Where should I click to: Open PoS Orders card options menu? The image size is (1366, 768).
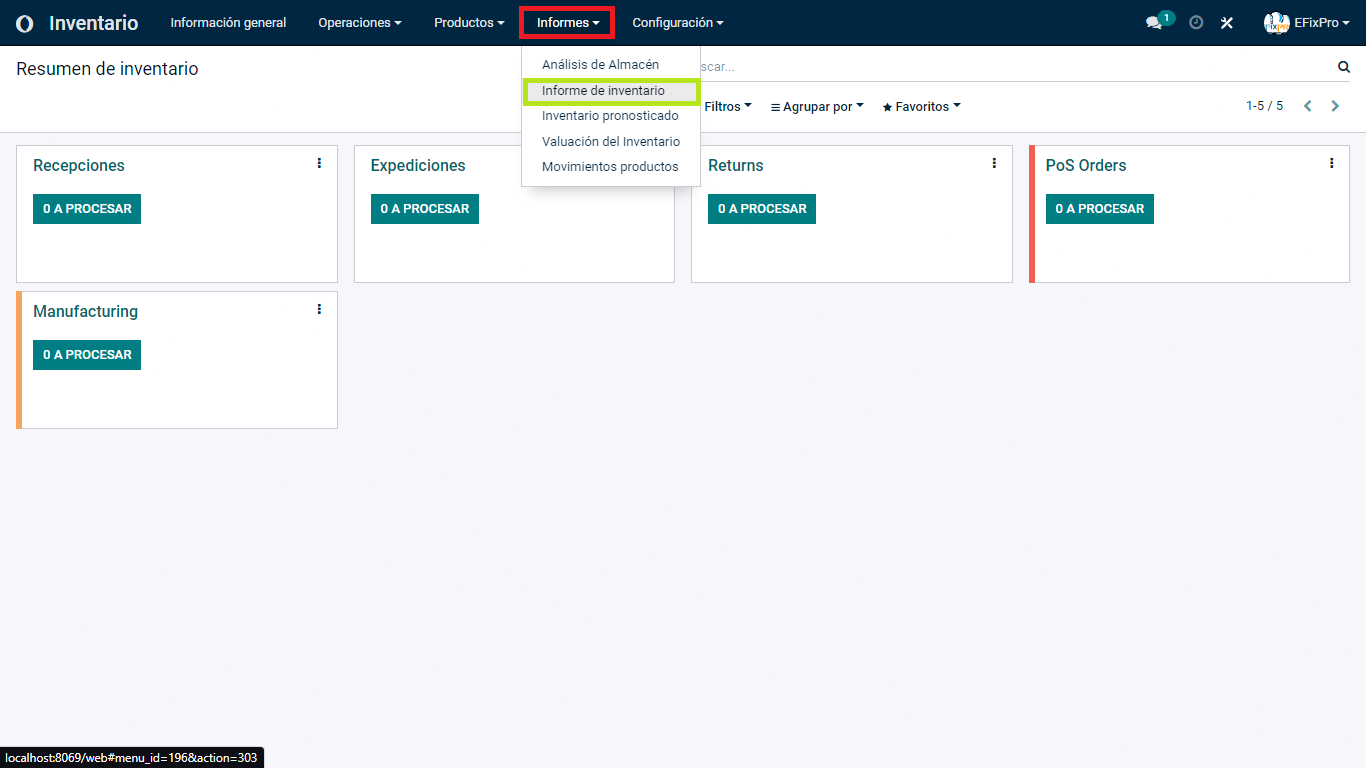[x=1331, y=163]
